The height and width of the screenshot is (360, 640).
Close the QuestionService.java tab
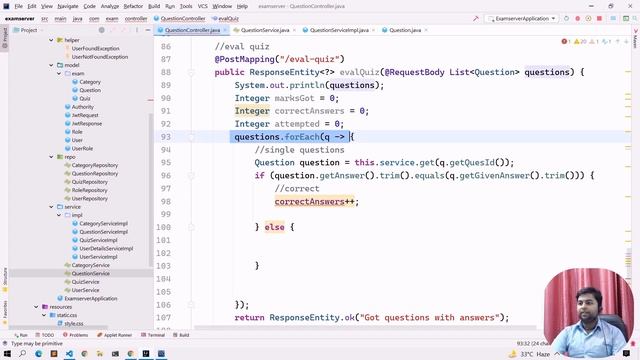[x=294, y=30]
